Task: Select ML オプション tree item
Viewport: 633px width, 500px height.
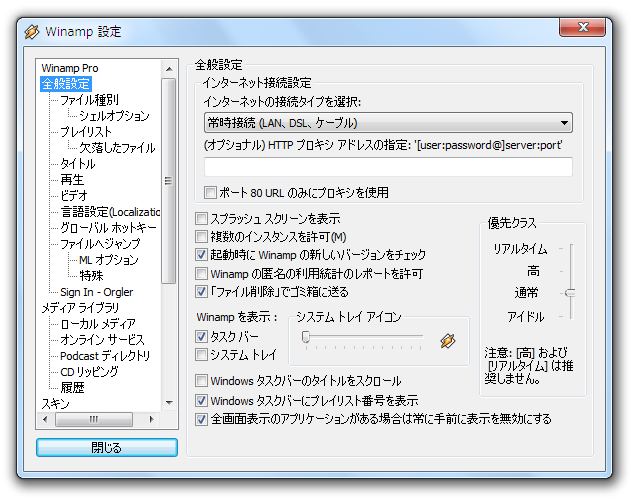Action: pos(109,260)
